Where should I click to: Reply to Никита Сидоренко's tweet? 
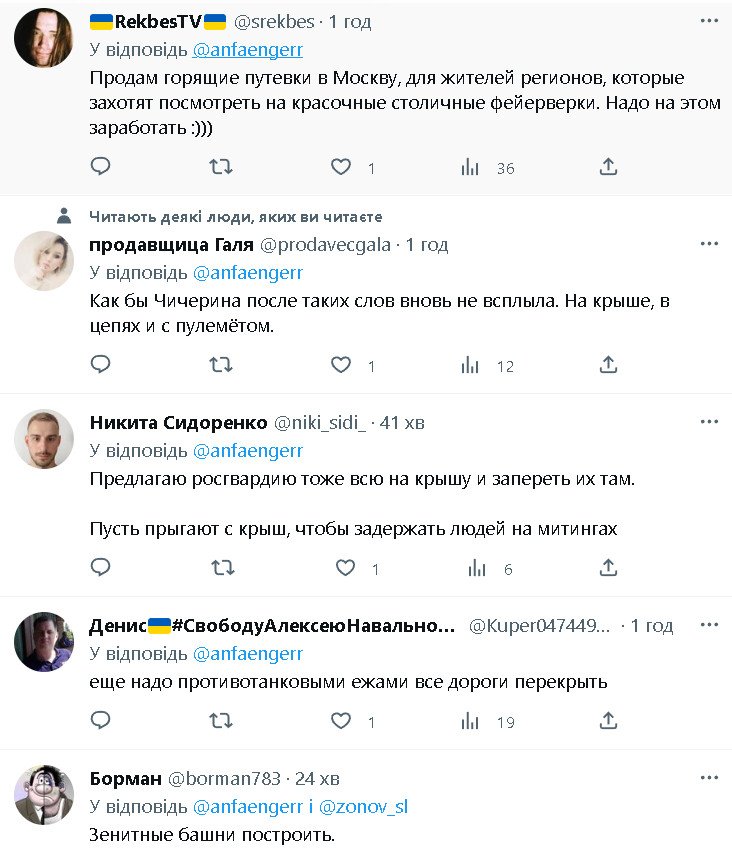point(100,568)
